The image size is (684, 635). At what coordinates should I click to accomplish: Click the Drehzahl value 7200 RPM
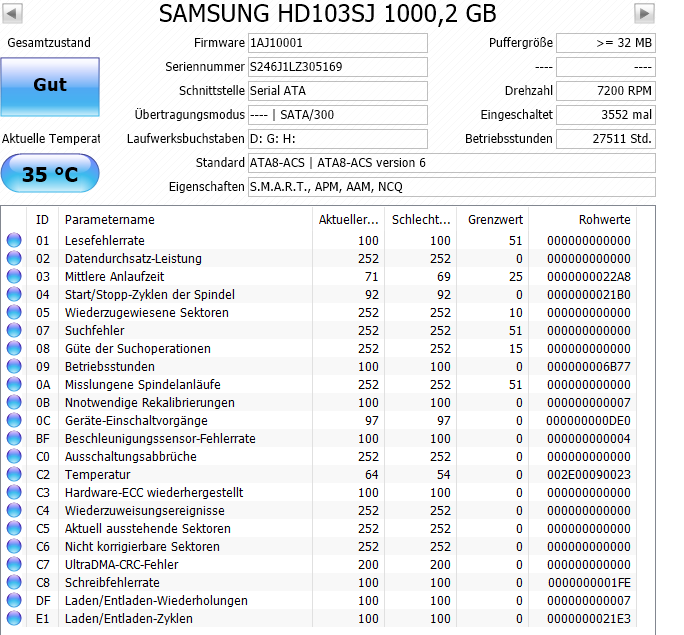pyautogui.click(x=606, y=91)
